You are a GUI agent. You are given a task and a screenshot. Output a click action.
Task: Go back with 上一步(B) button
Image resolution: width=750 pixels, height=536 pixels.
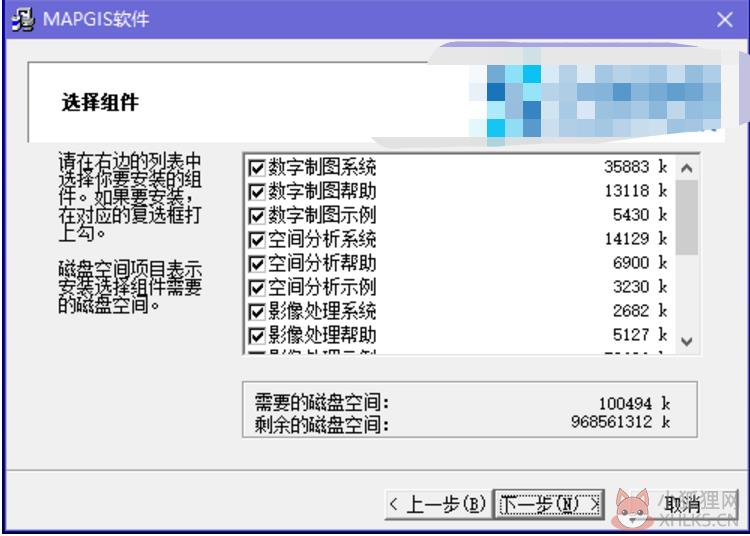pyautogui.click(x=438, y=504)
